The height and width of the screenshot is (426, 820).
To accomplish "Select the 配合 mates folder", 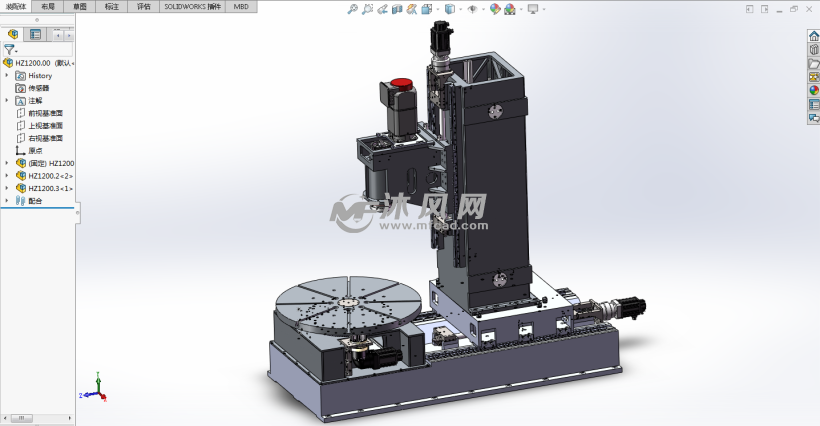I will click(29, 201).
